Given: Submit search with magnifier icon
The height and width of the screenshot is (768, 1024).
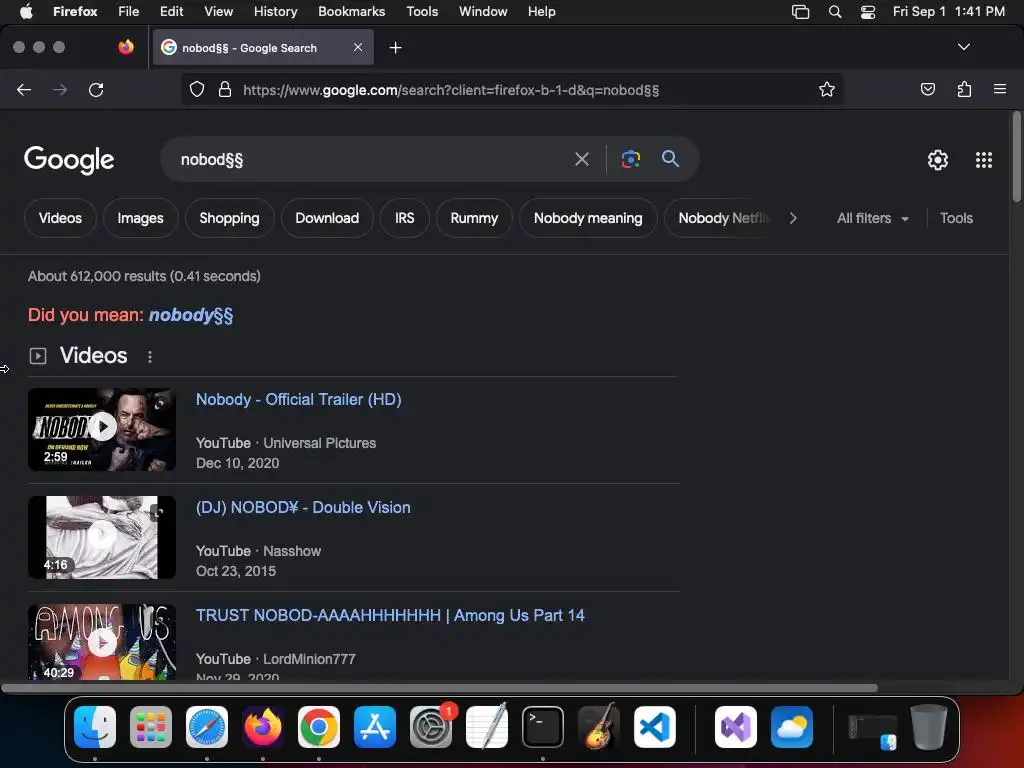Looking at the screenshot, I should click(x=670, y=158).
